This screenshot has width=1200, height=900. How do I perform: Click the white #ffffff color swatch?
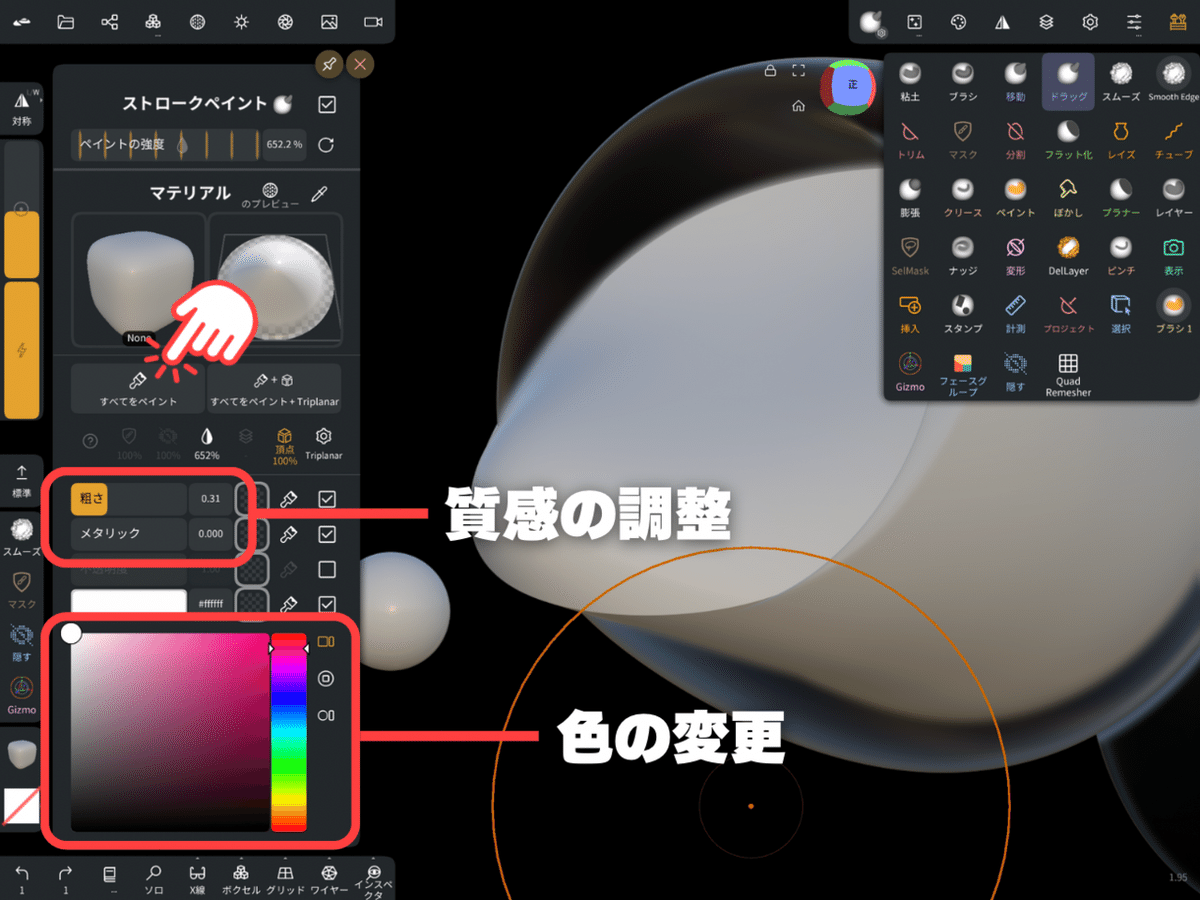coord(129,604)
